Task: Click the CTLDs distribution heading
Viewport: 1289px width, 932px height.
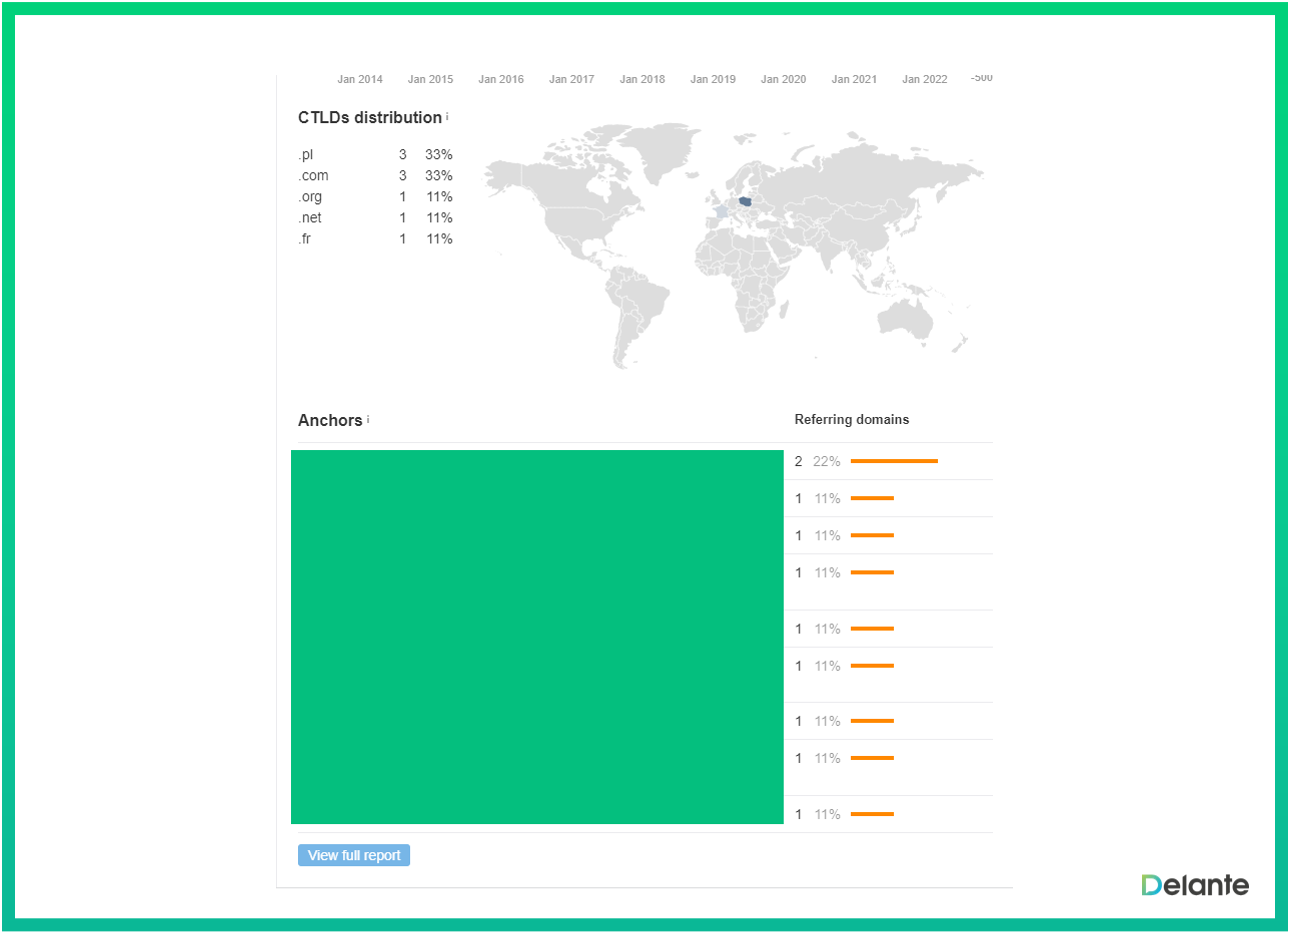Action: 370,117
